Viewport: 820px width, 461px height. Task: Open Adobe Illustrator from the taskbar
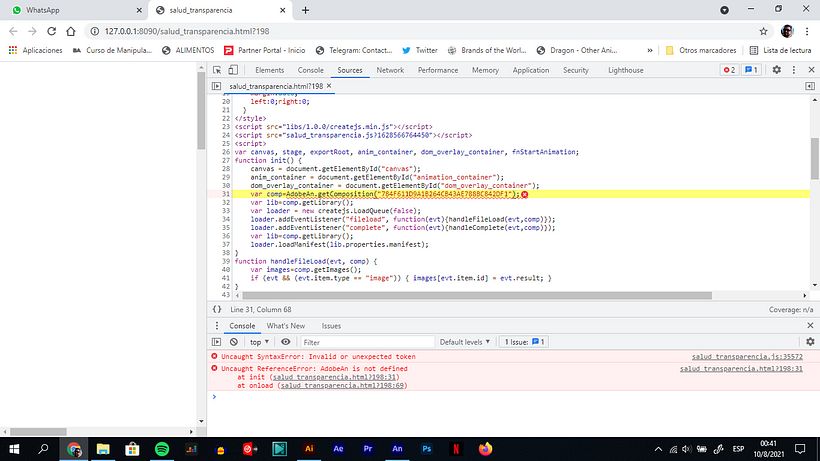[309, 449]
